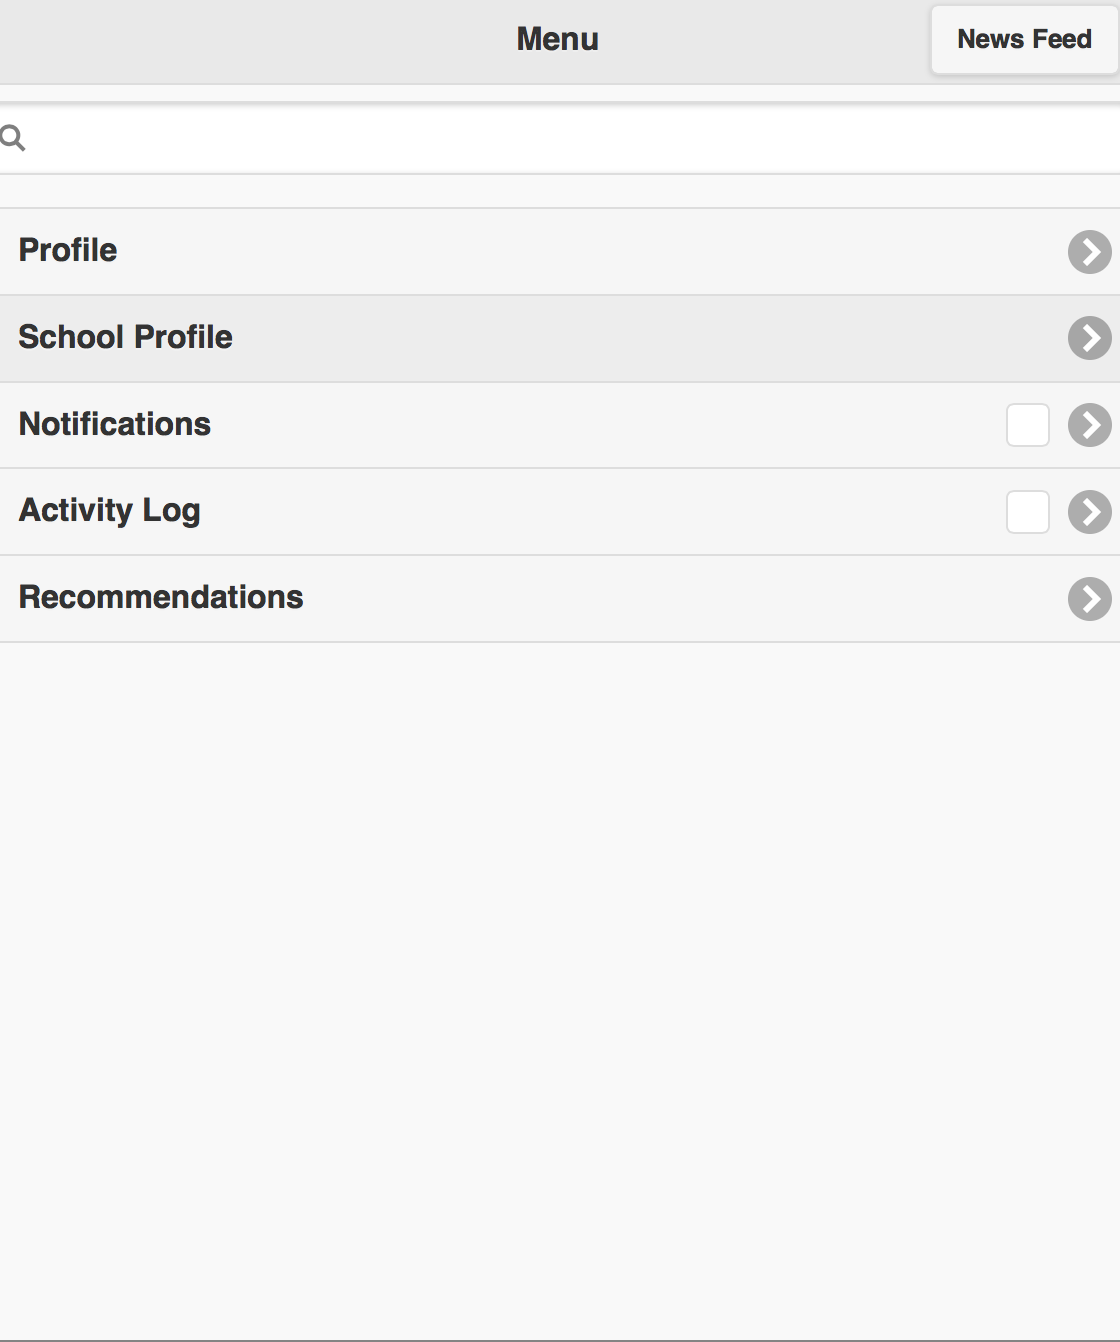Click the empty area below Recommendations

coord(560,990)
